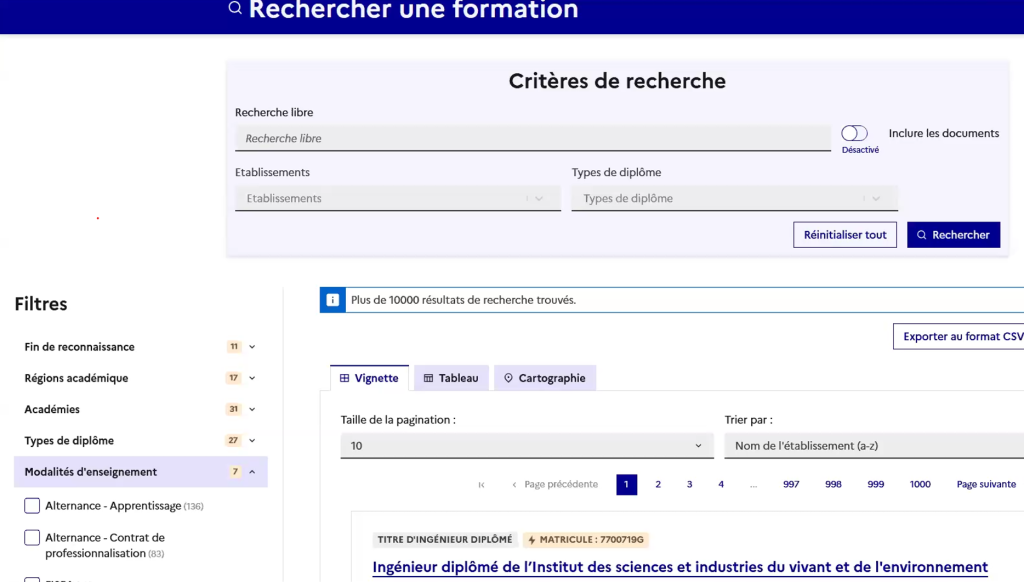Click the lightning icon in Matricule badge
This screenshot has height=582, width=1024.
click(x=532, y=540)
